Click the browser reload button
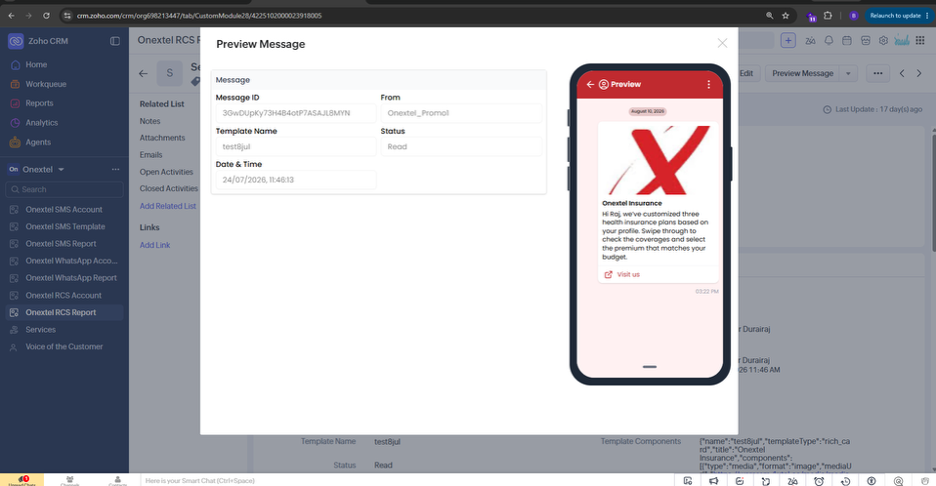This screenshot has height=486, width=936. click(x=46, y=16)
